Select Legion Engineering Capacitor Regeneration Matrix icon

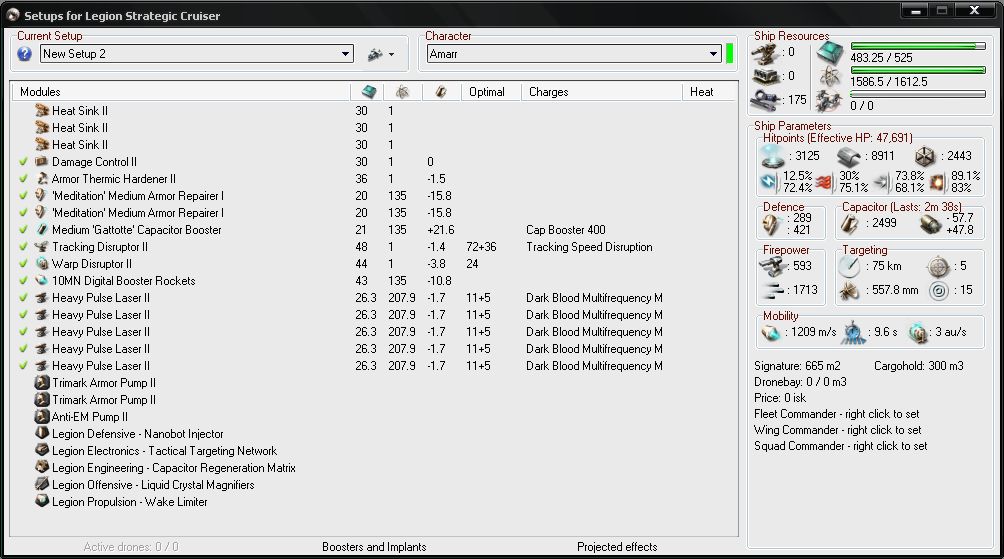pyautogui.click(x=42, y=467)
